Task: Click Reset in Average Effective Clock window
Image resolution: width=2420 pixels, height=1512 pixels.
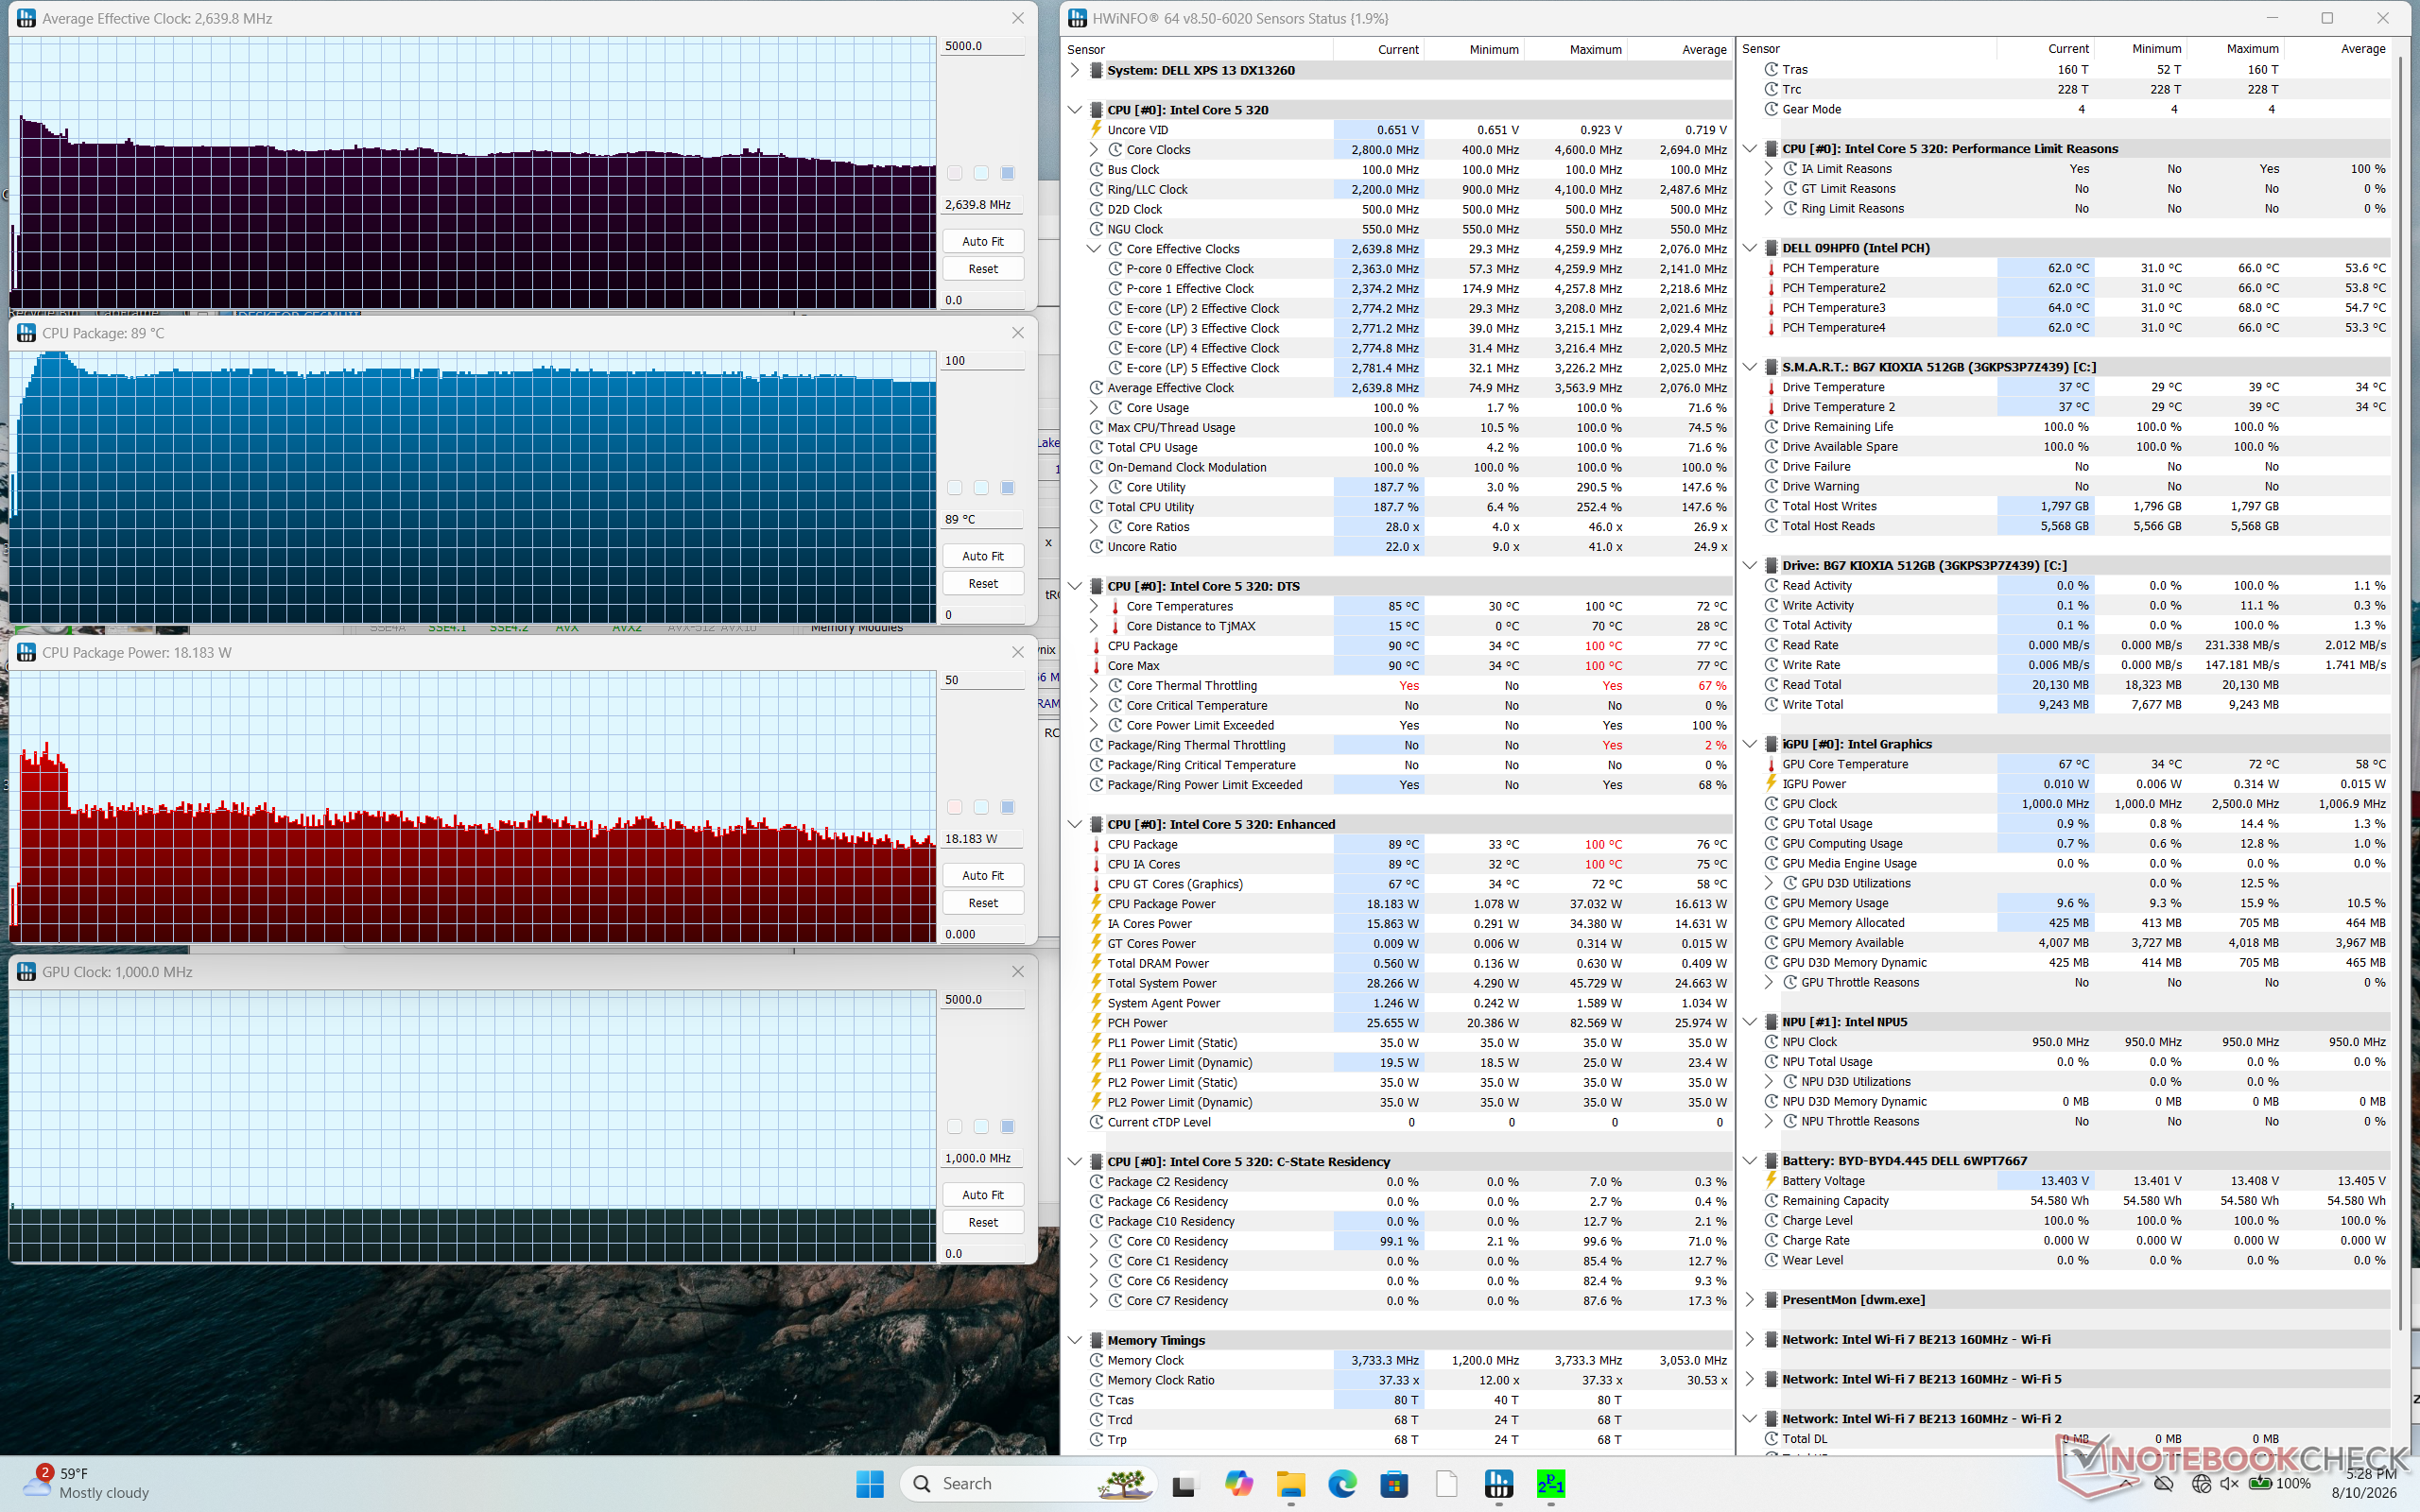Action: [983, 269]
